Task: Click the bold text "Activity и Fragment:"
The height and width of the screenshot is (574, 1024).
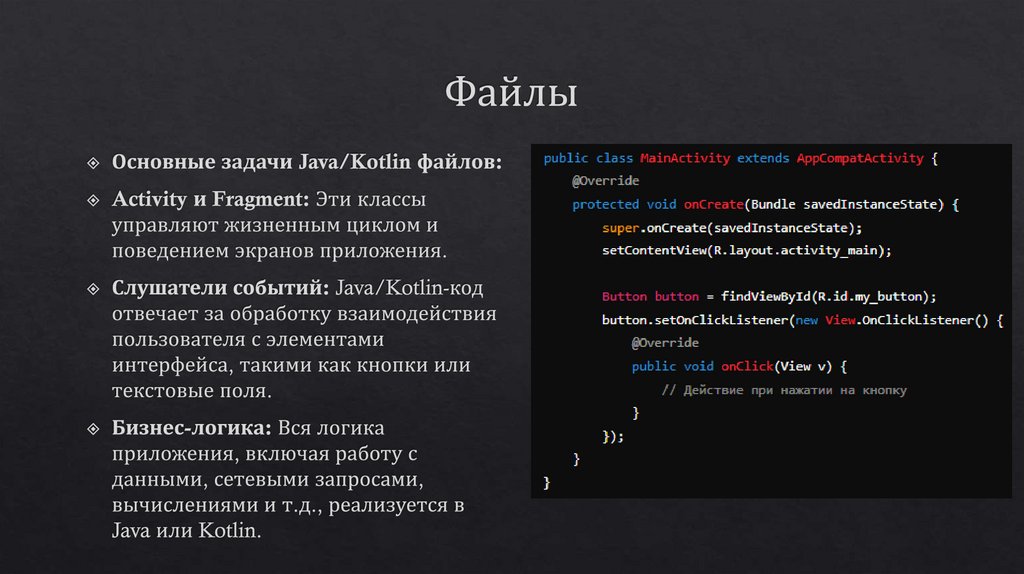Action: tap(210, 199)
